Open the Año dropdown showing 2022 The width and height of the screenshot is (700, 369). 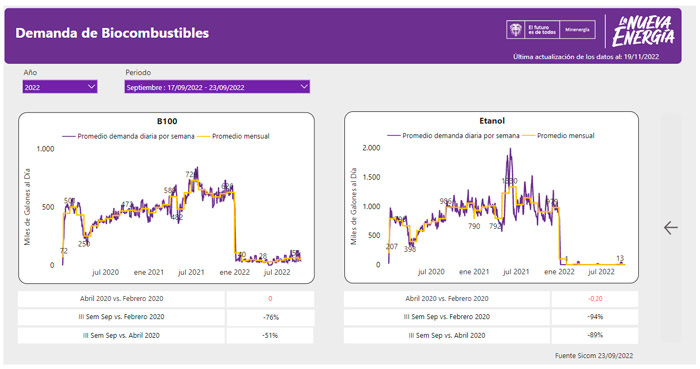[x=60, y=87]
